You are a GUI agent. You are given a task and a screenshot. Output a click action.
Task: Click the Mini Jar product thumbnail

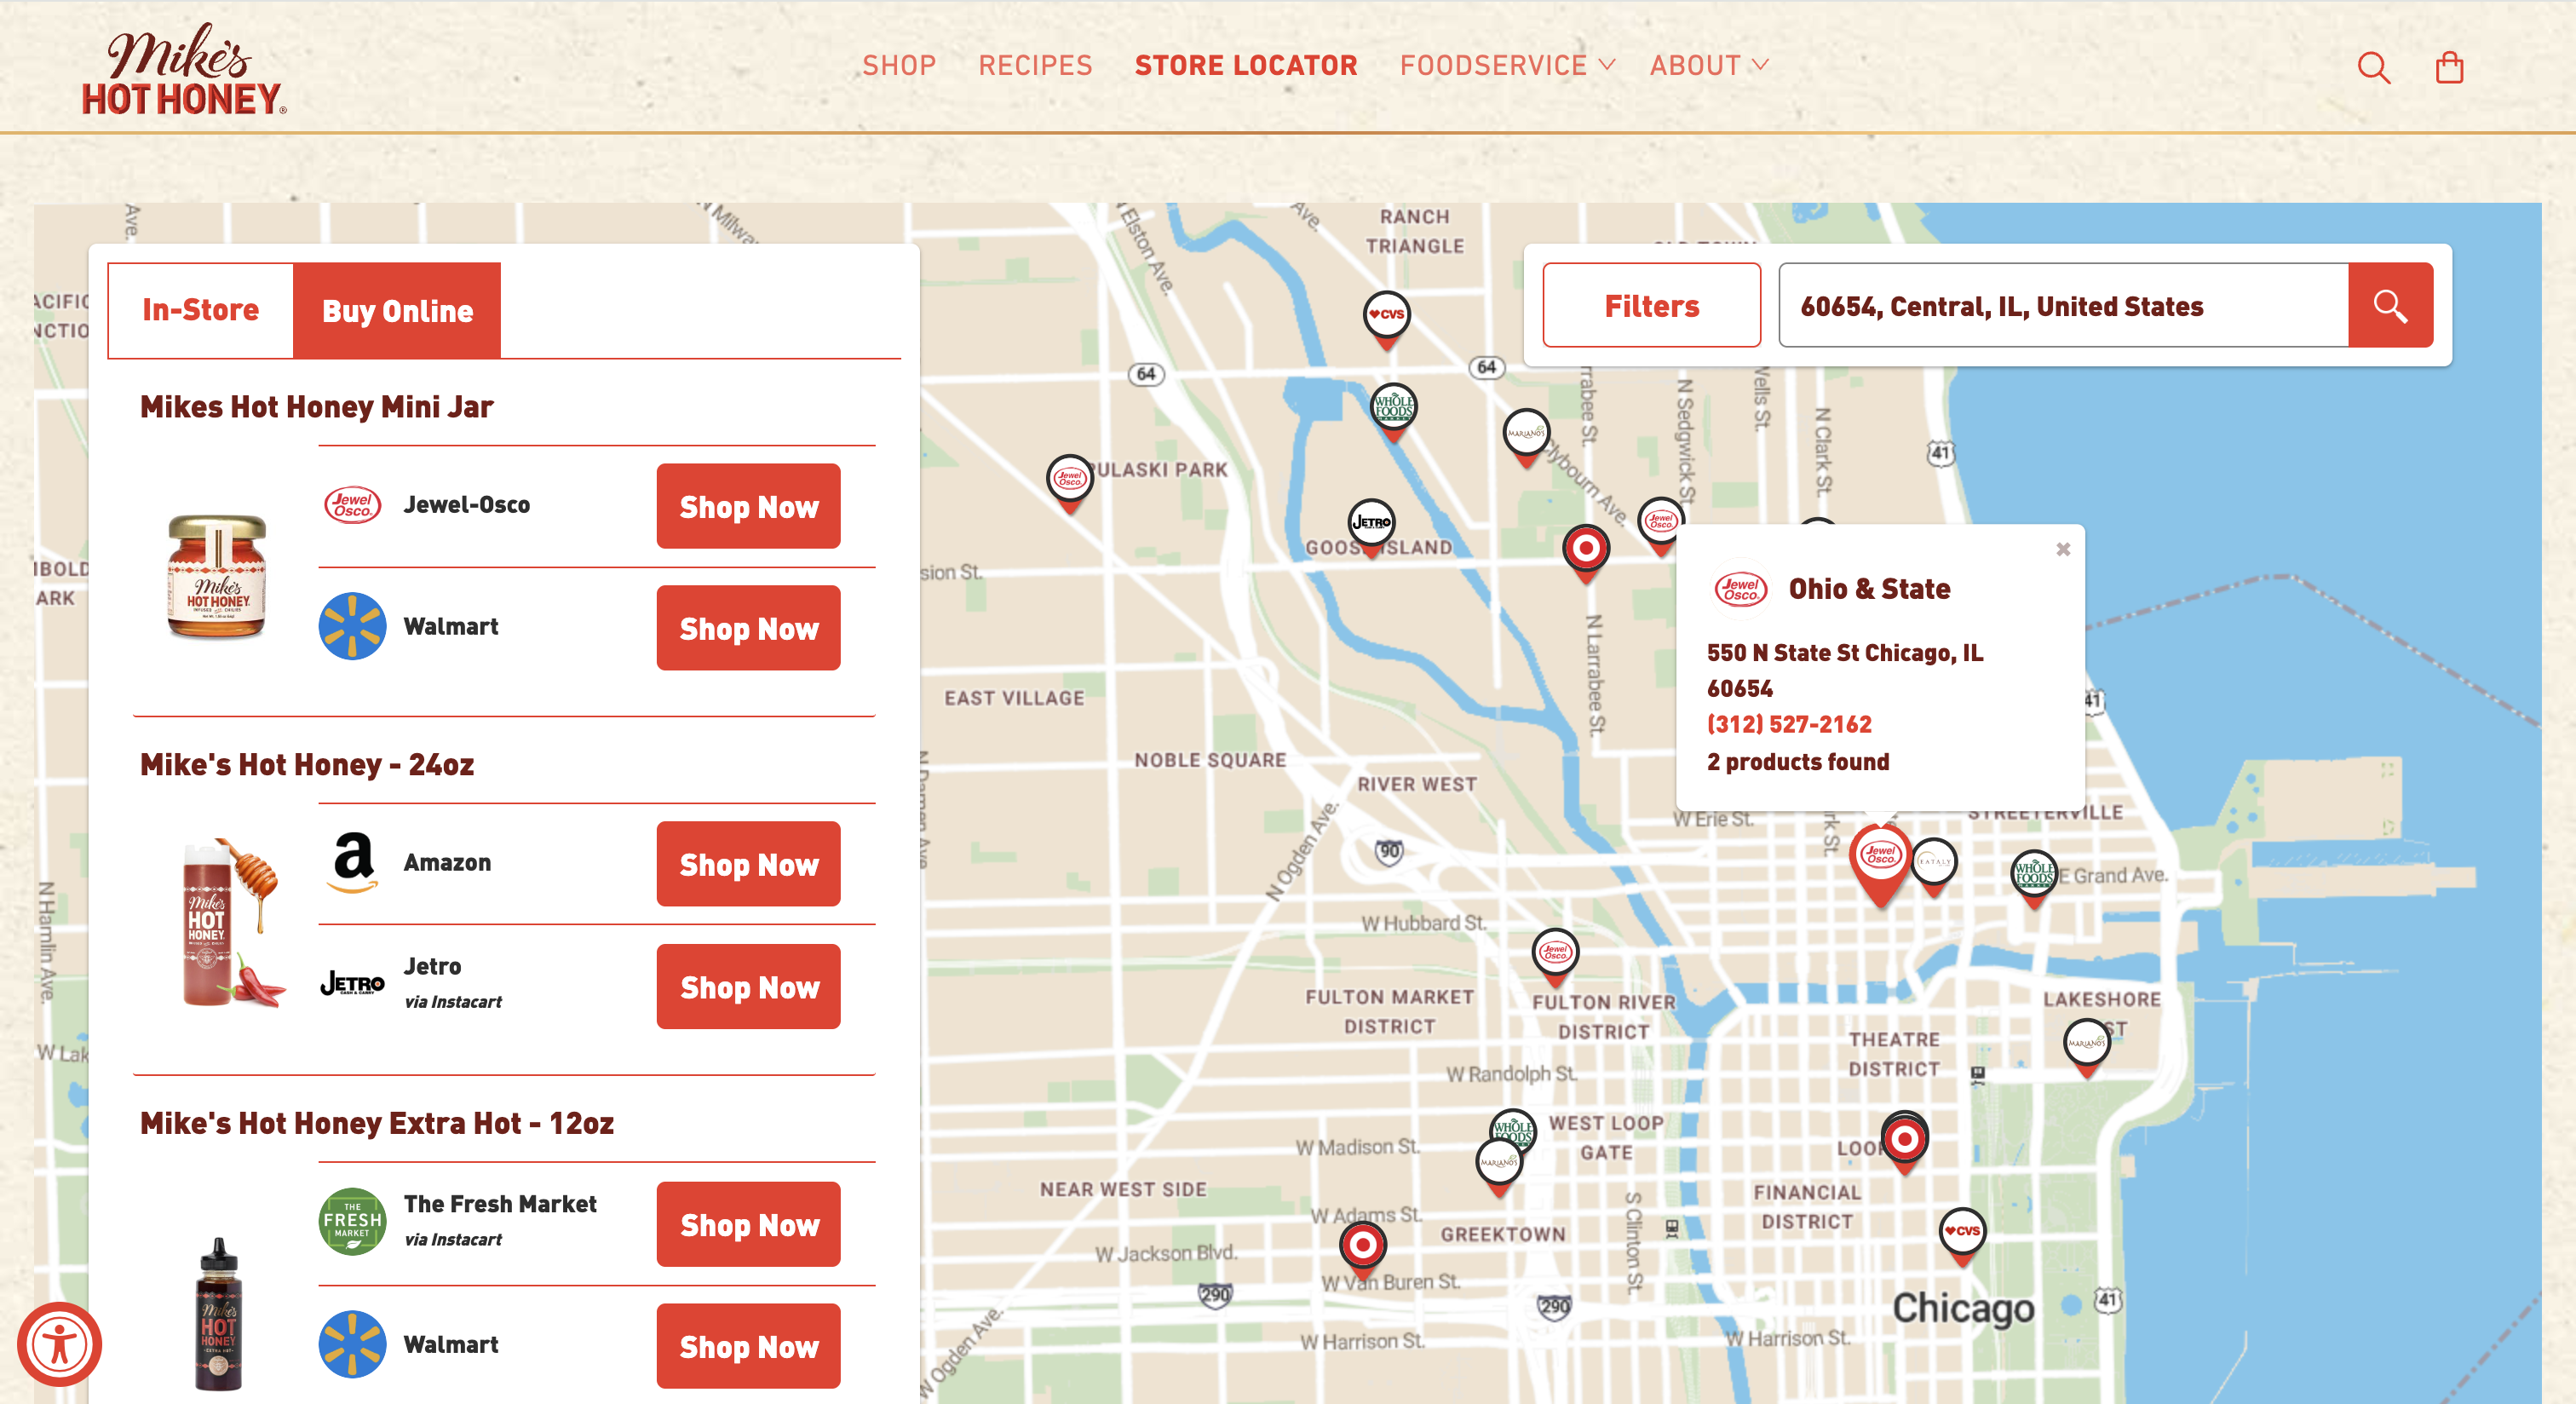pos(216,576)
